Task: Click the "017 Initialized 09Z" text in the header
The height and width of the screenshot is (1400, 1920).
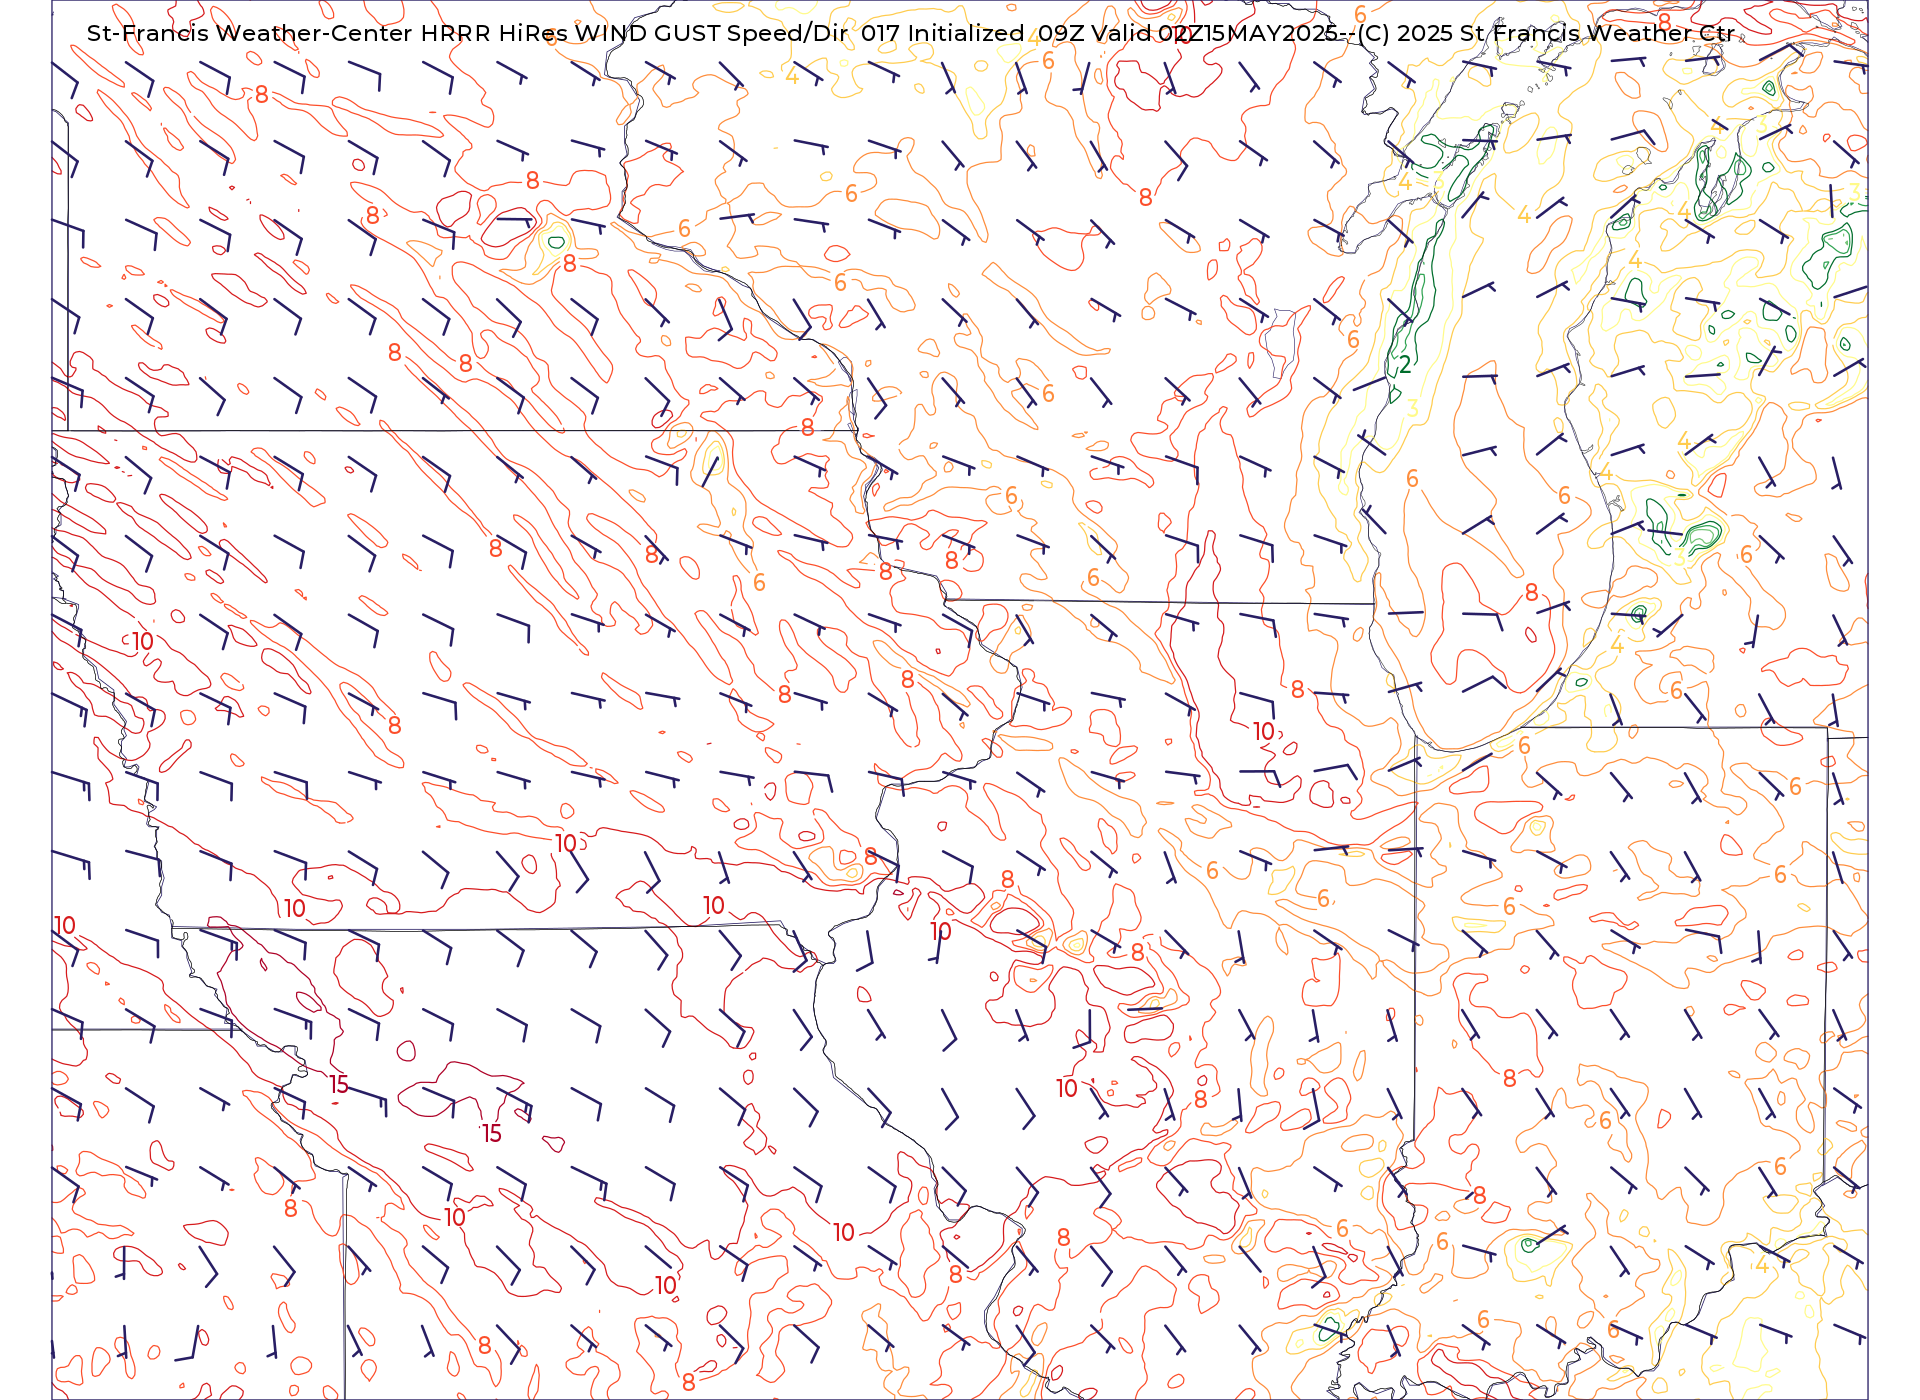Action: coord(973,33)
